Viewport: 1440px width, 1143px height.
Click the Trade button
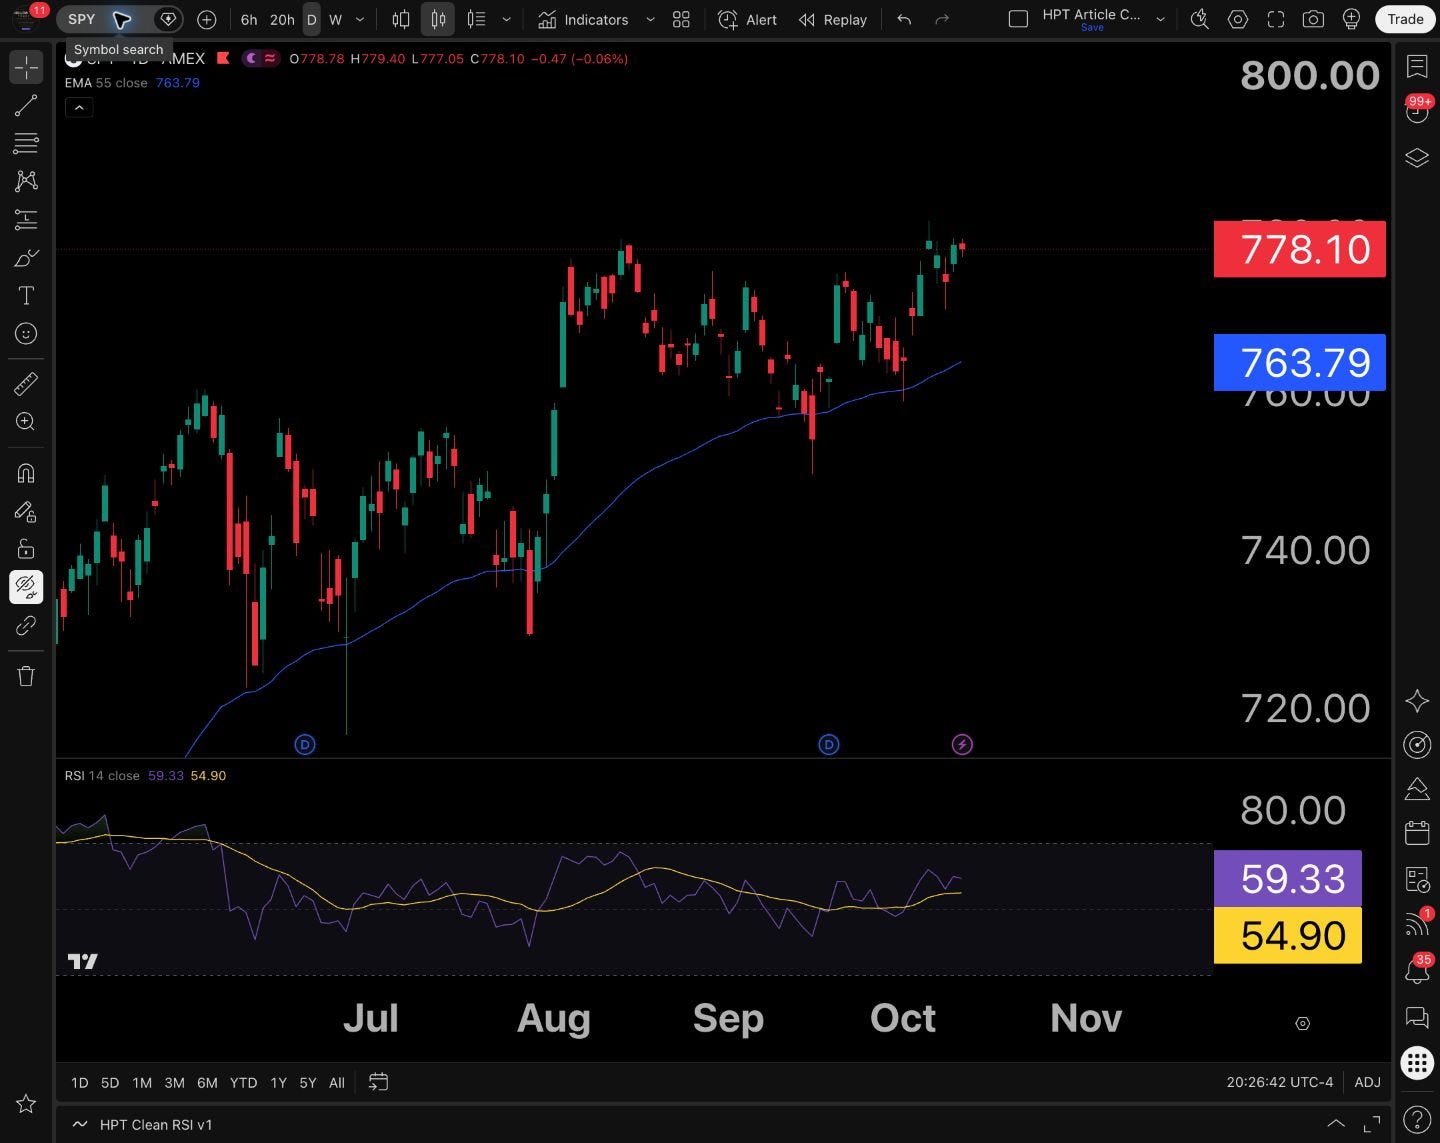1405,19
